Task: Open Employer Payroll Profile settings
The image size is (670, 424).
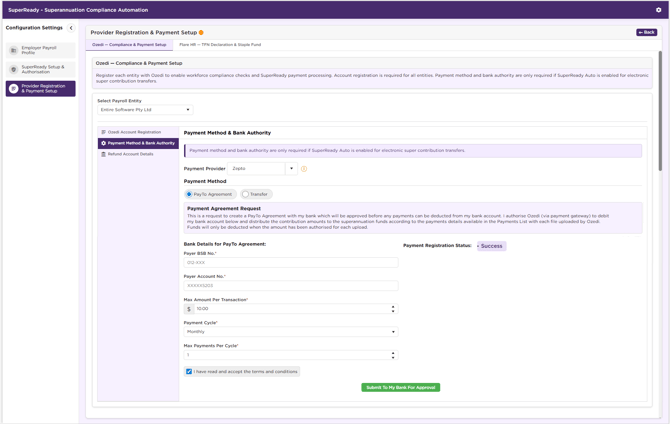Action: [41, 50]
